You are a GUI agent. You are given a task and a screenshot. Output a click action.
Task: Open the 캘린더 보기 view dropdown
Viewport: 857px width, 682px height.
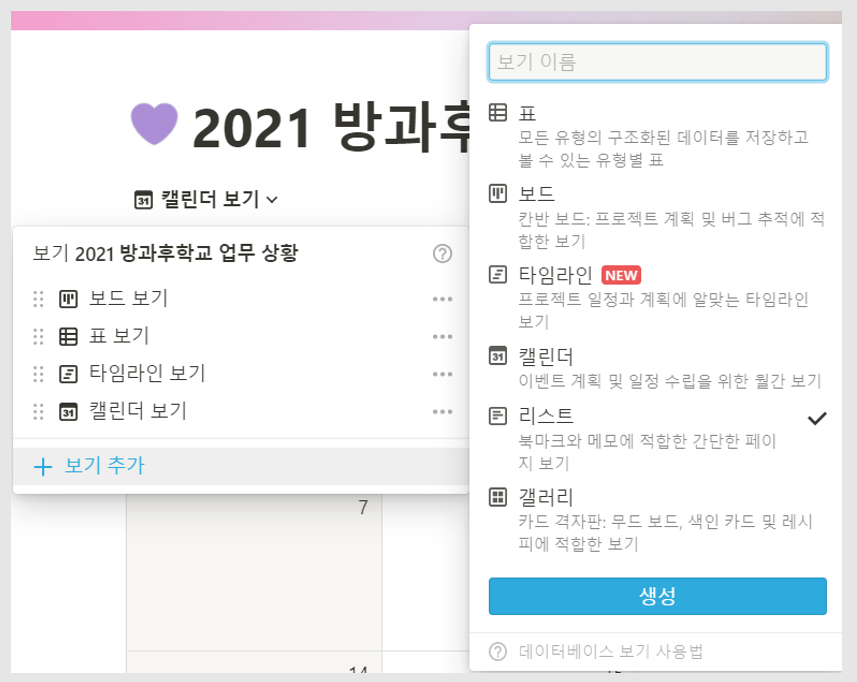tap(206, 199)
